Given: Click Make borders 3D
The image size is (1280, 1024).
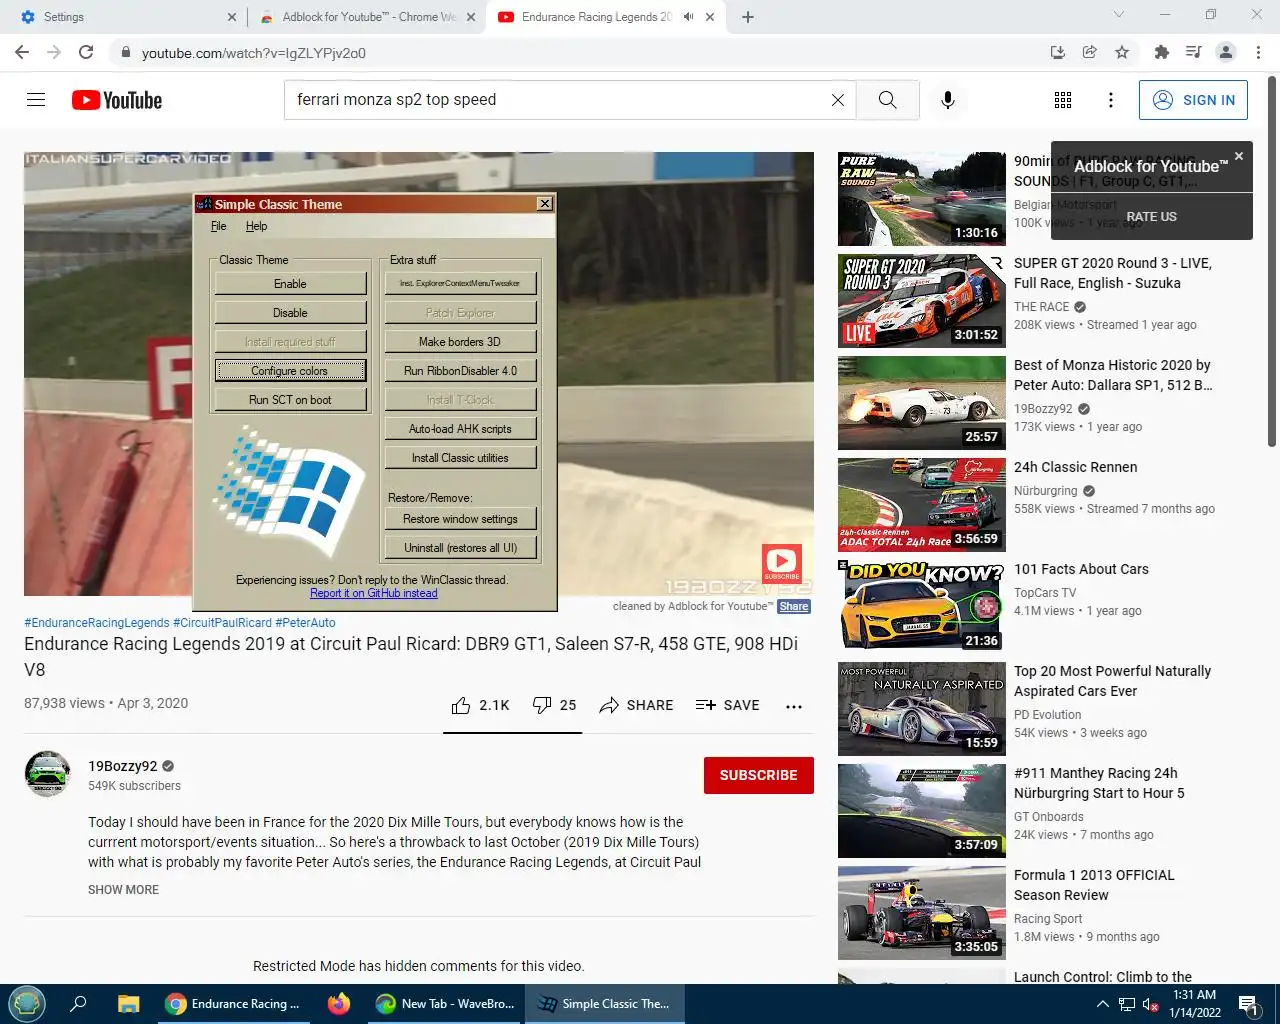Looking at the screenshot, I should [460, 342].
